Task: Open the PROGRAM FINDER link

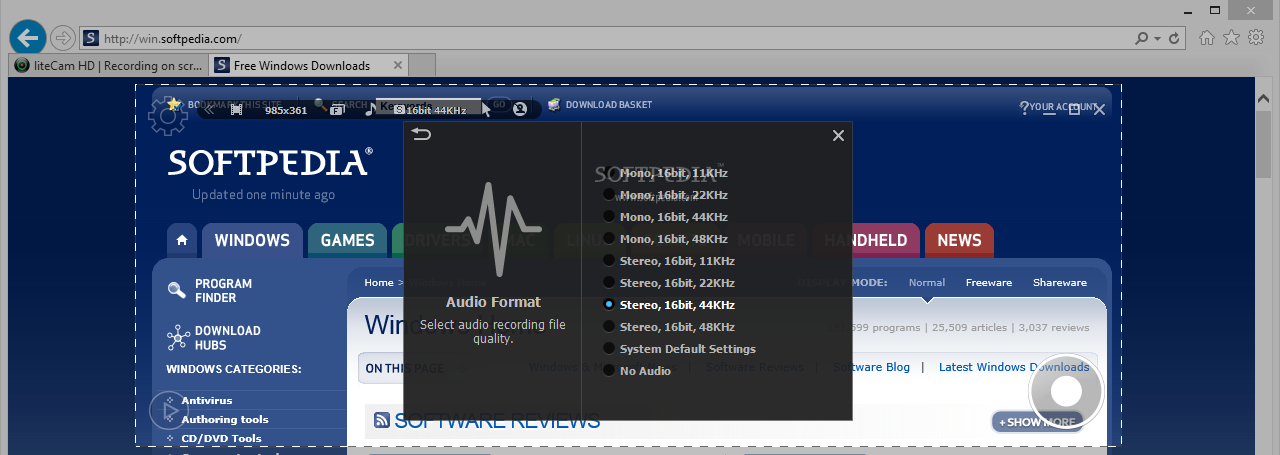Action: pyautogui.click(x=223, y=291)
